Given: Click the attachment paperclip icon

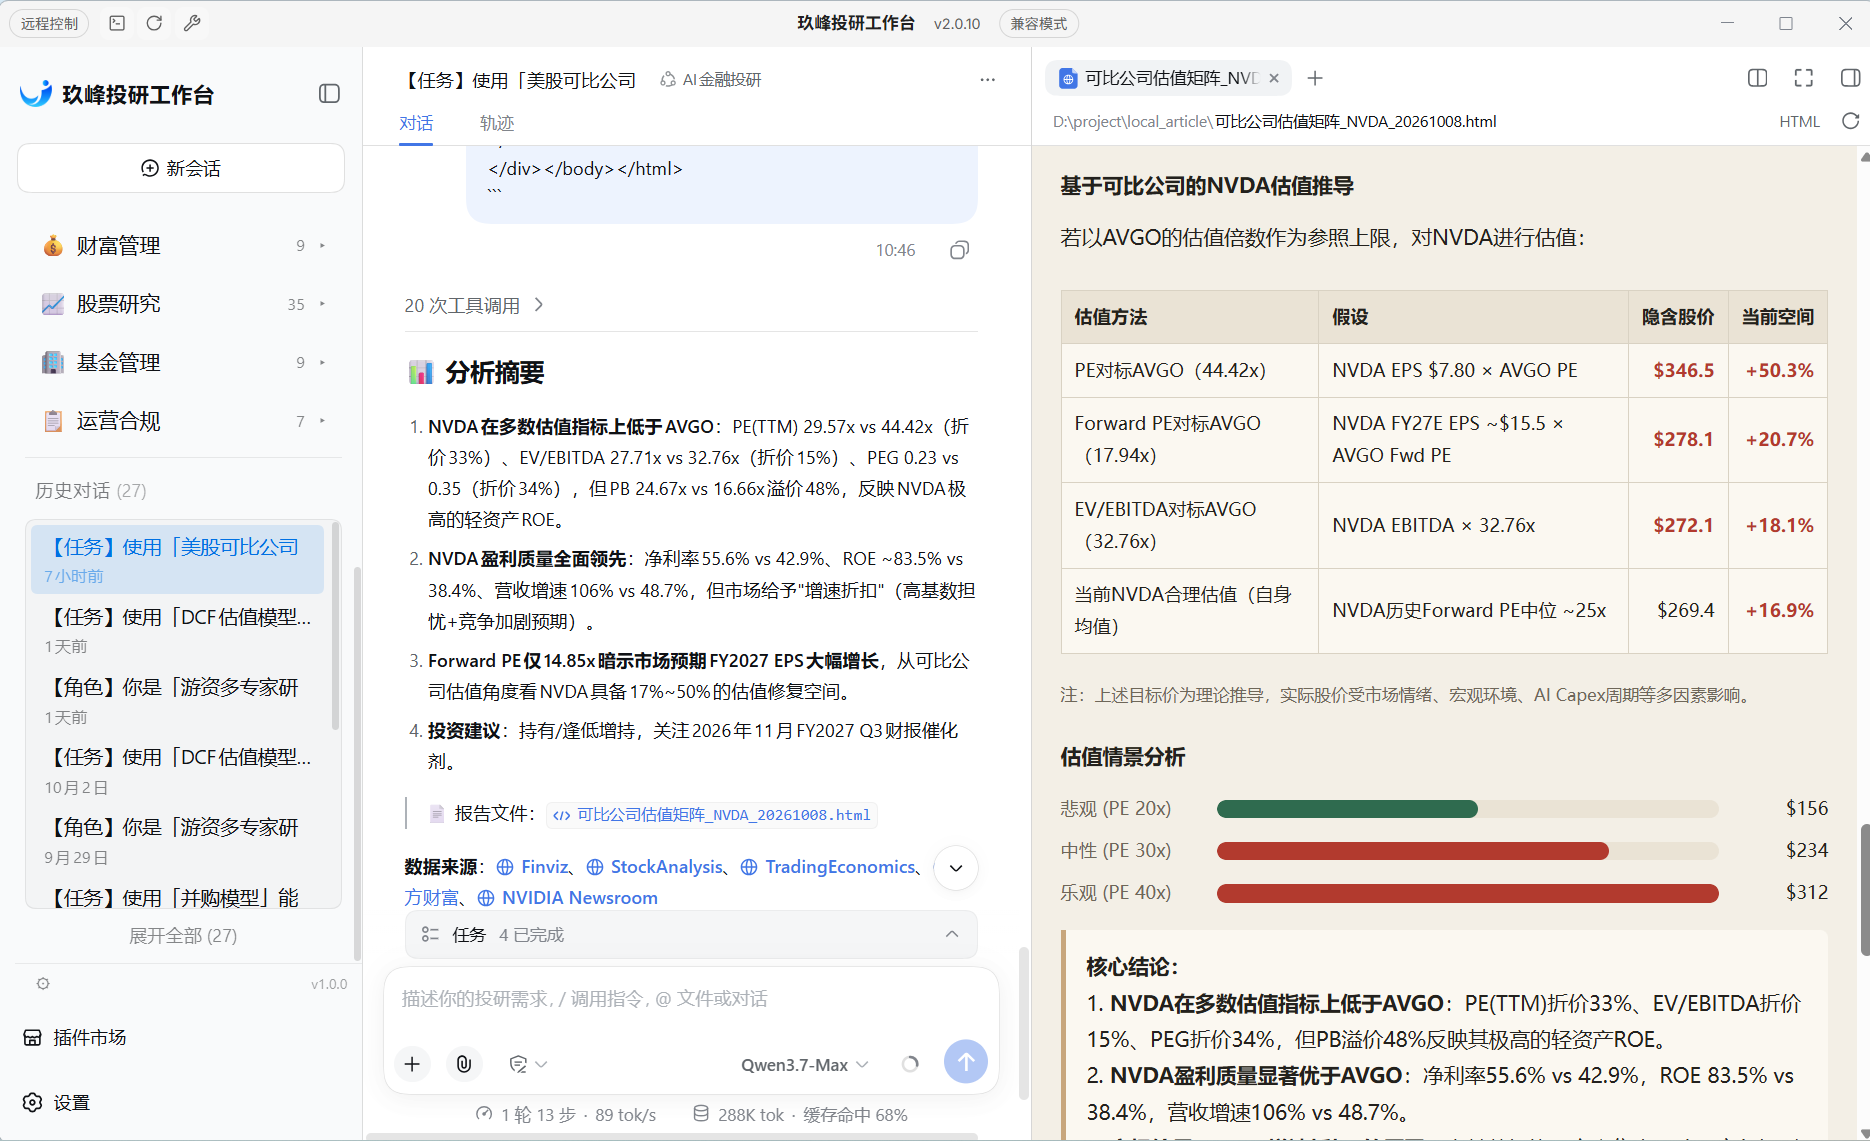Looking at the screenshot, I should tap(464, 1064).
